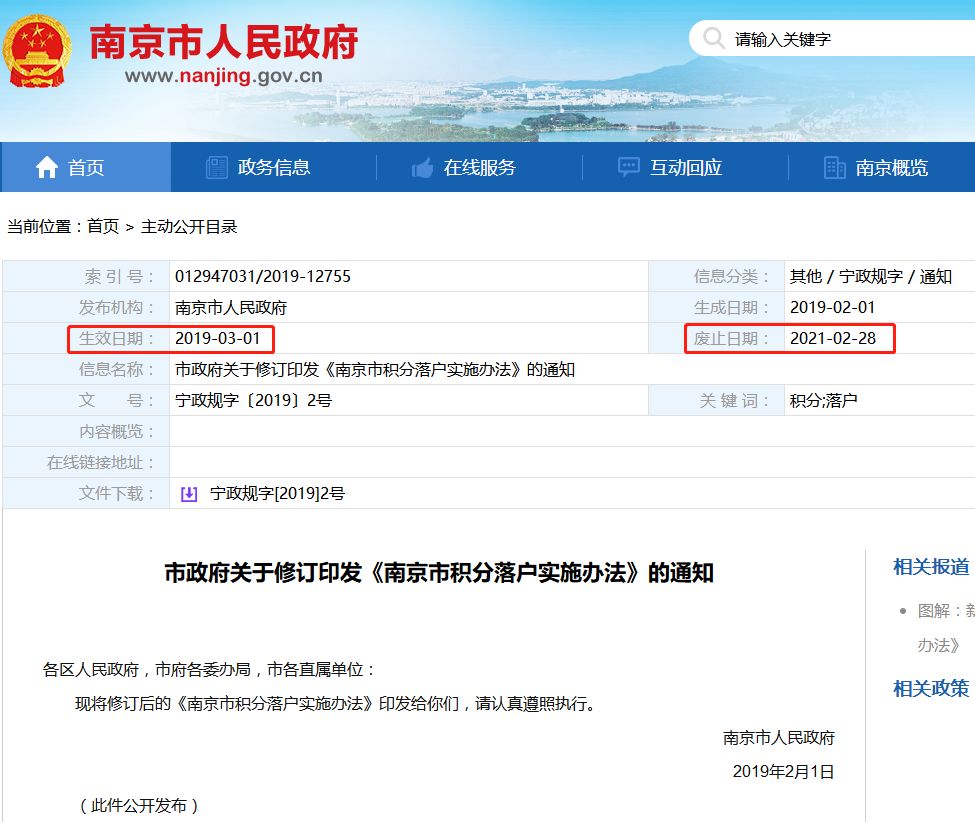Select document number 宁政规字〔2019〕2号

(x=254, y=400)
